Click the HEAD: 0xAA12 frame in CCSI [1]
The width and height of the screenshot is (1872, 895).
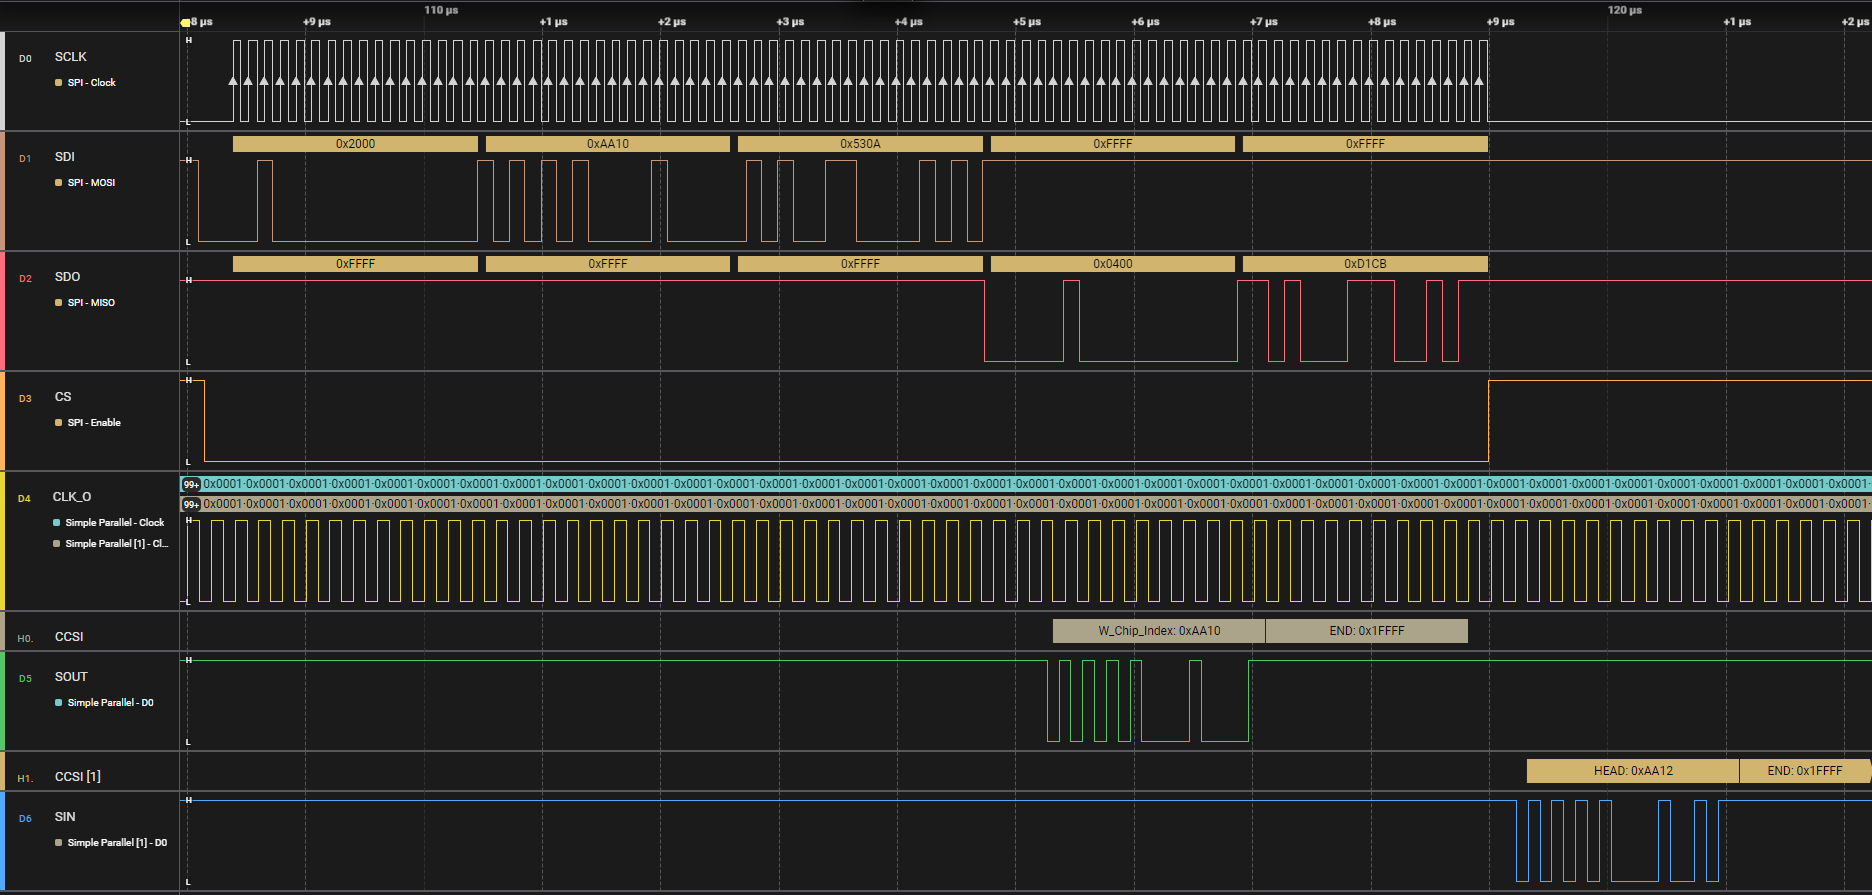tap(1632, 771)
